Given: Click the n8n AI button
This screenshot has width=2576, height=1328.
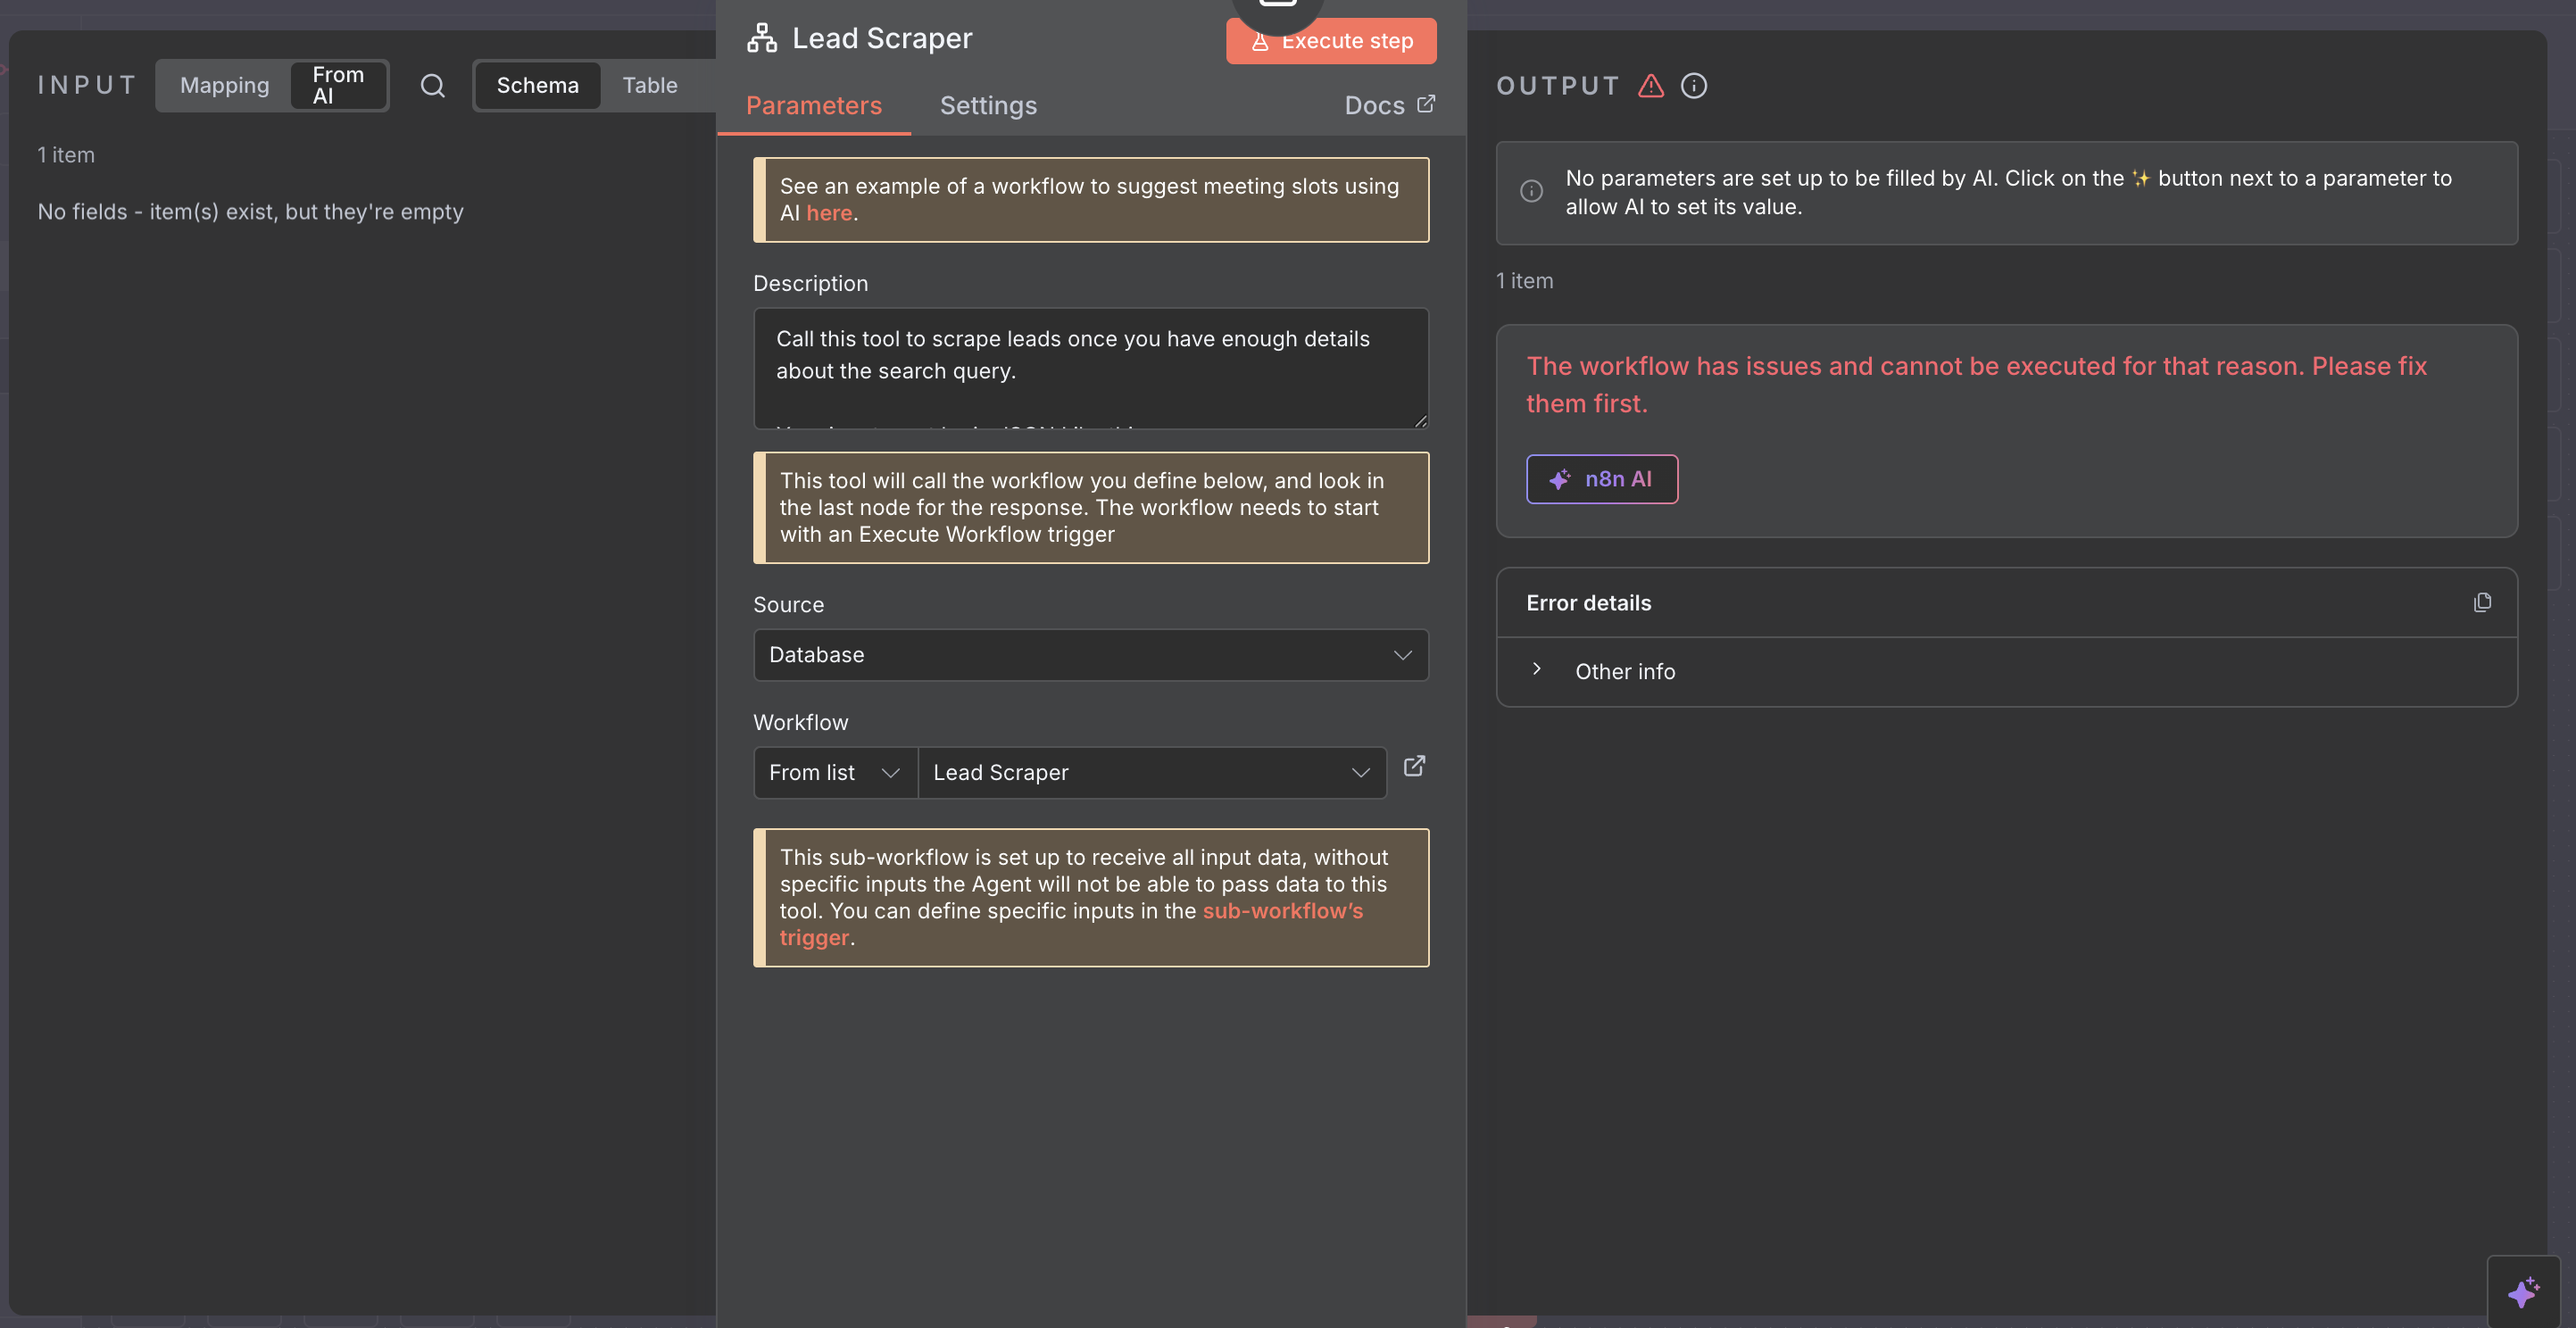Looking at the screenshot, I should coord(1601,479).
